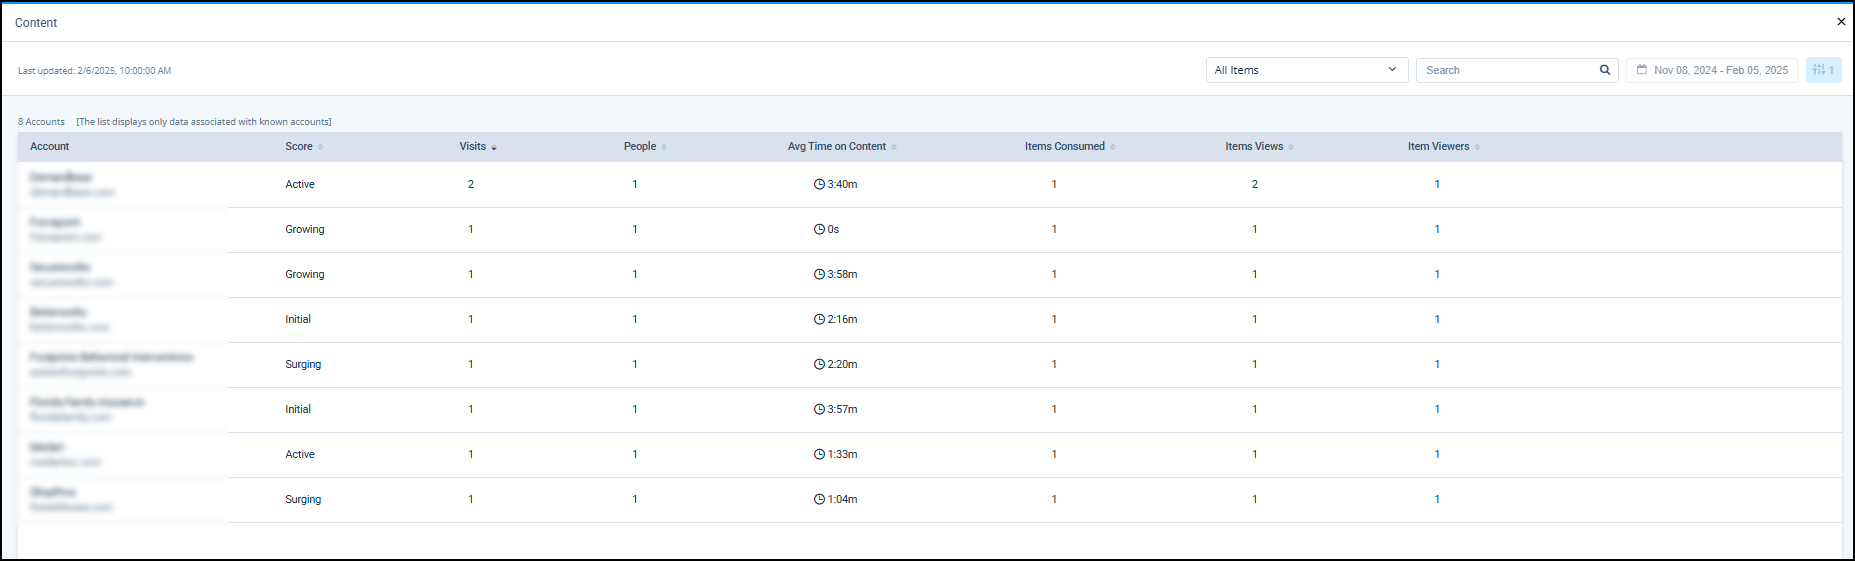The image size is (1855, 561).
Task: Click the clock icon beside 0s
Action: [819, 229]
